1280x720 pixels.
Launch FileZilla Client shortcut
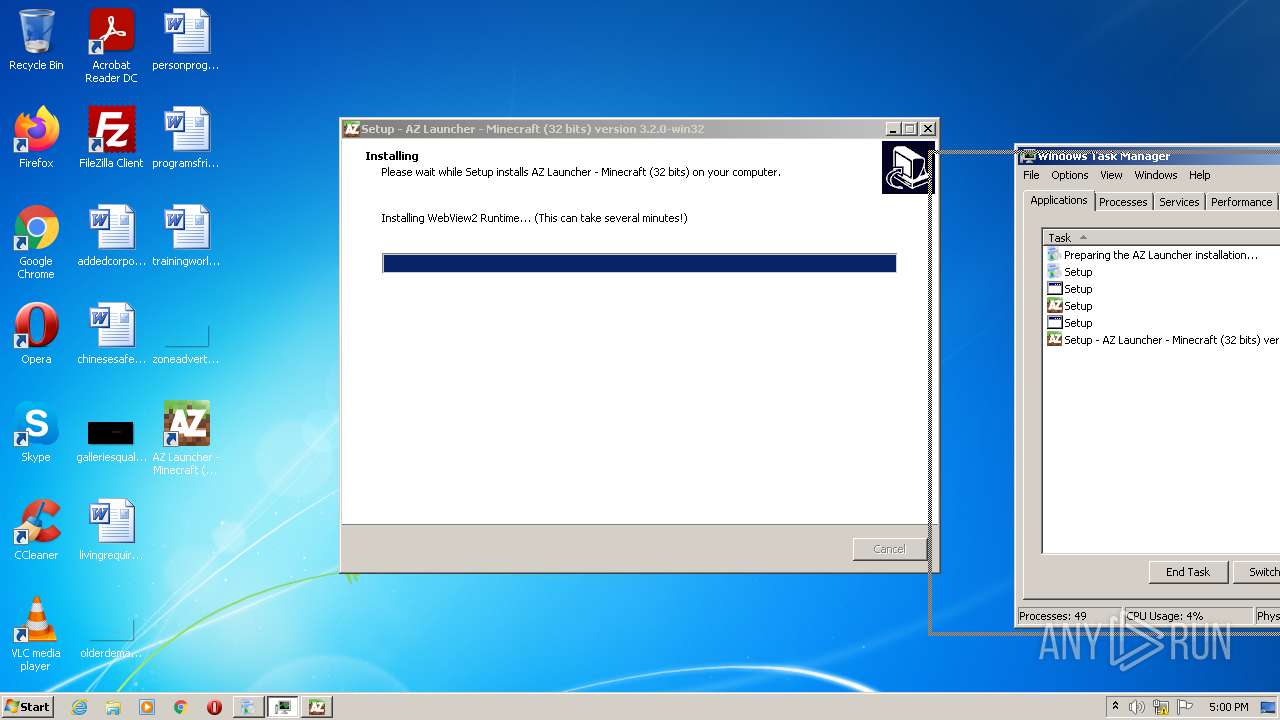111,138
